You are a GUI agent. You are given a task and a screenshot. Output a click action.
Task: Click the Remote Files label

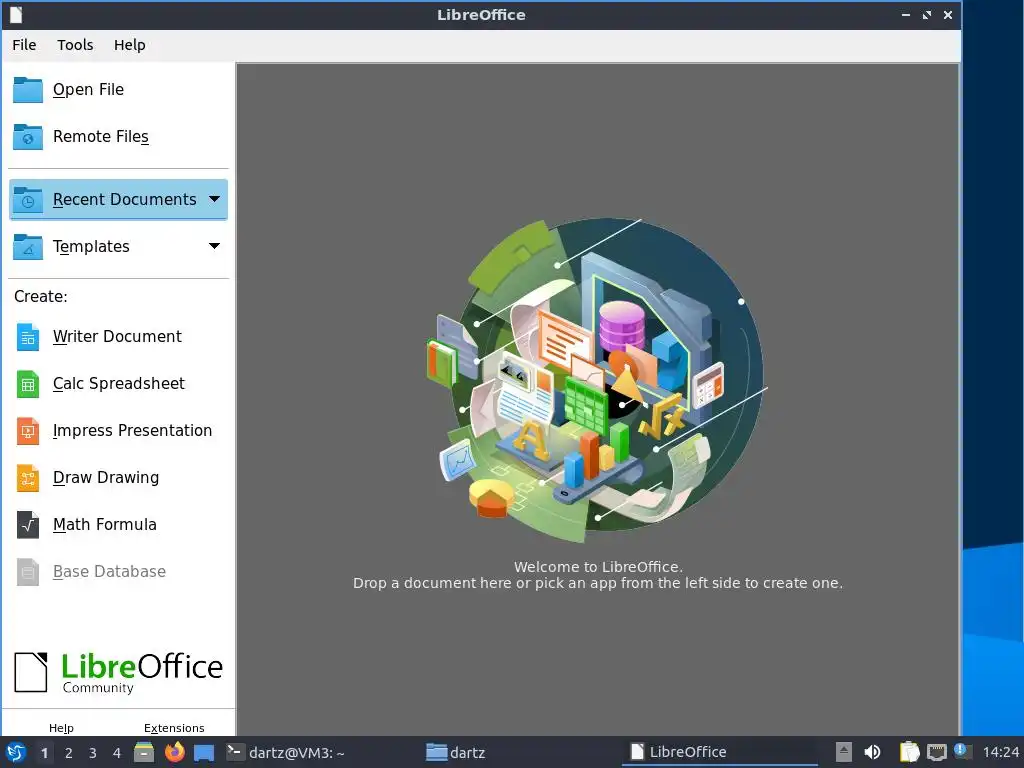[x=101, y=136]
